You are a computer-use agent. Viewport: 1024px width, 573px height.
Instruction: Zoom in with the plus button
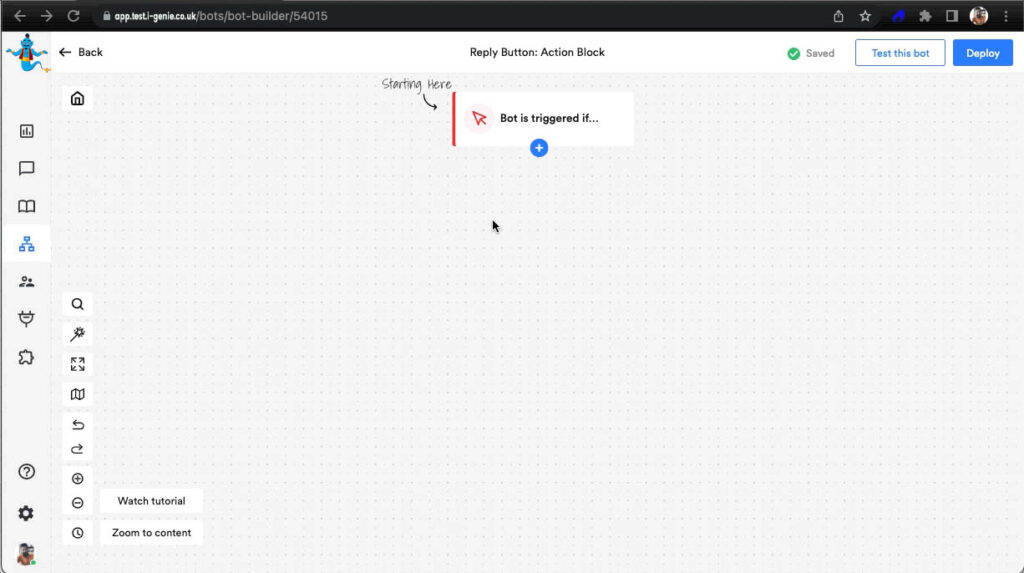point(77,479)
